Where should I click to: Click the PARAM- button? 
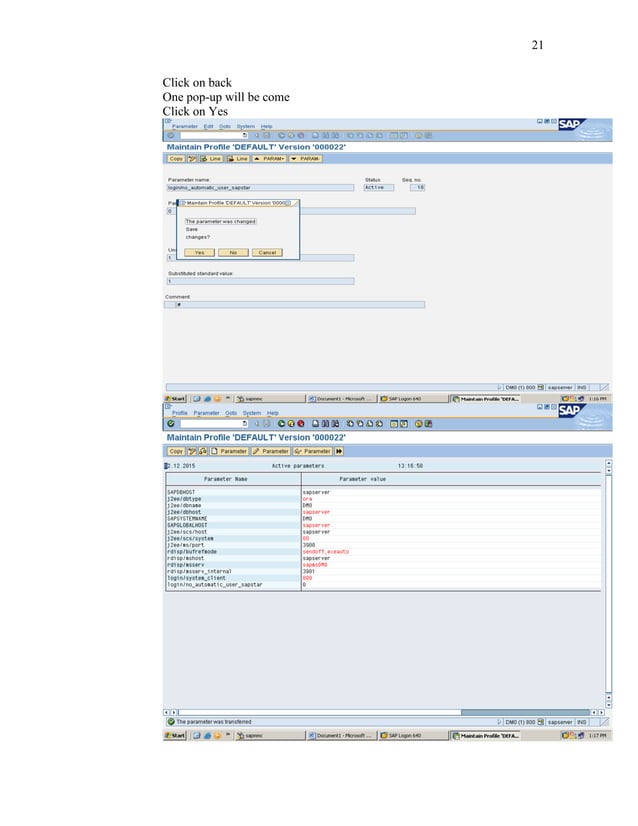point(305,159)
